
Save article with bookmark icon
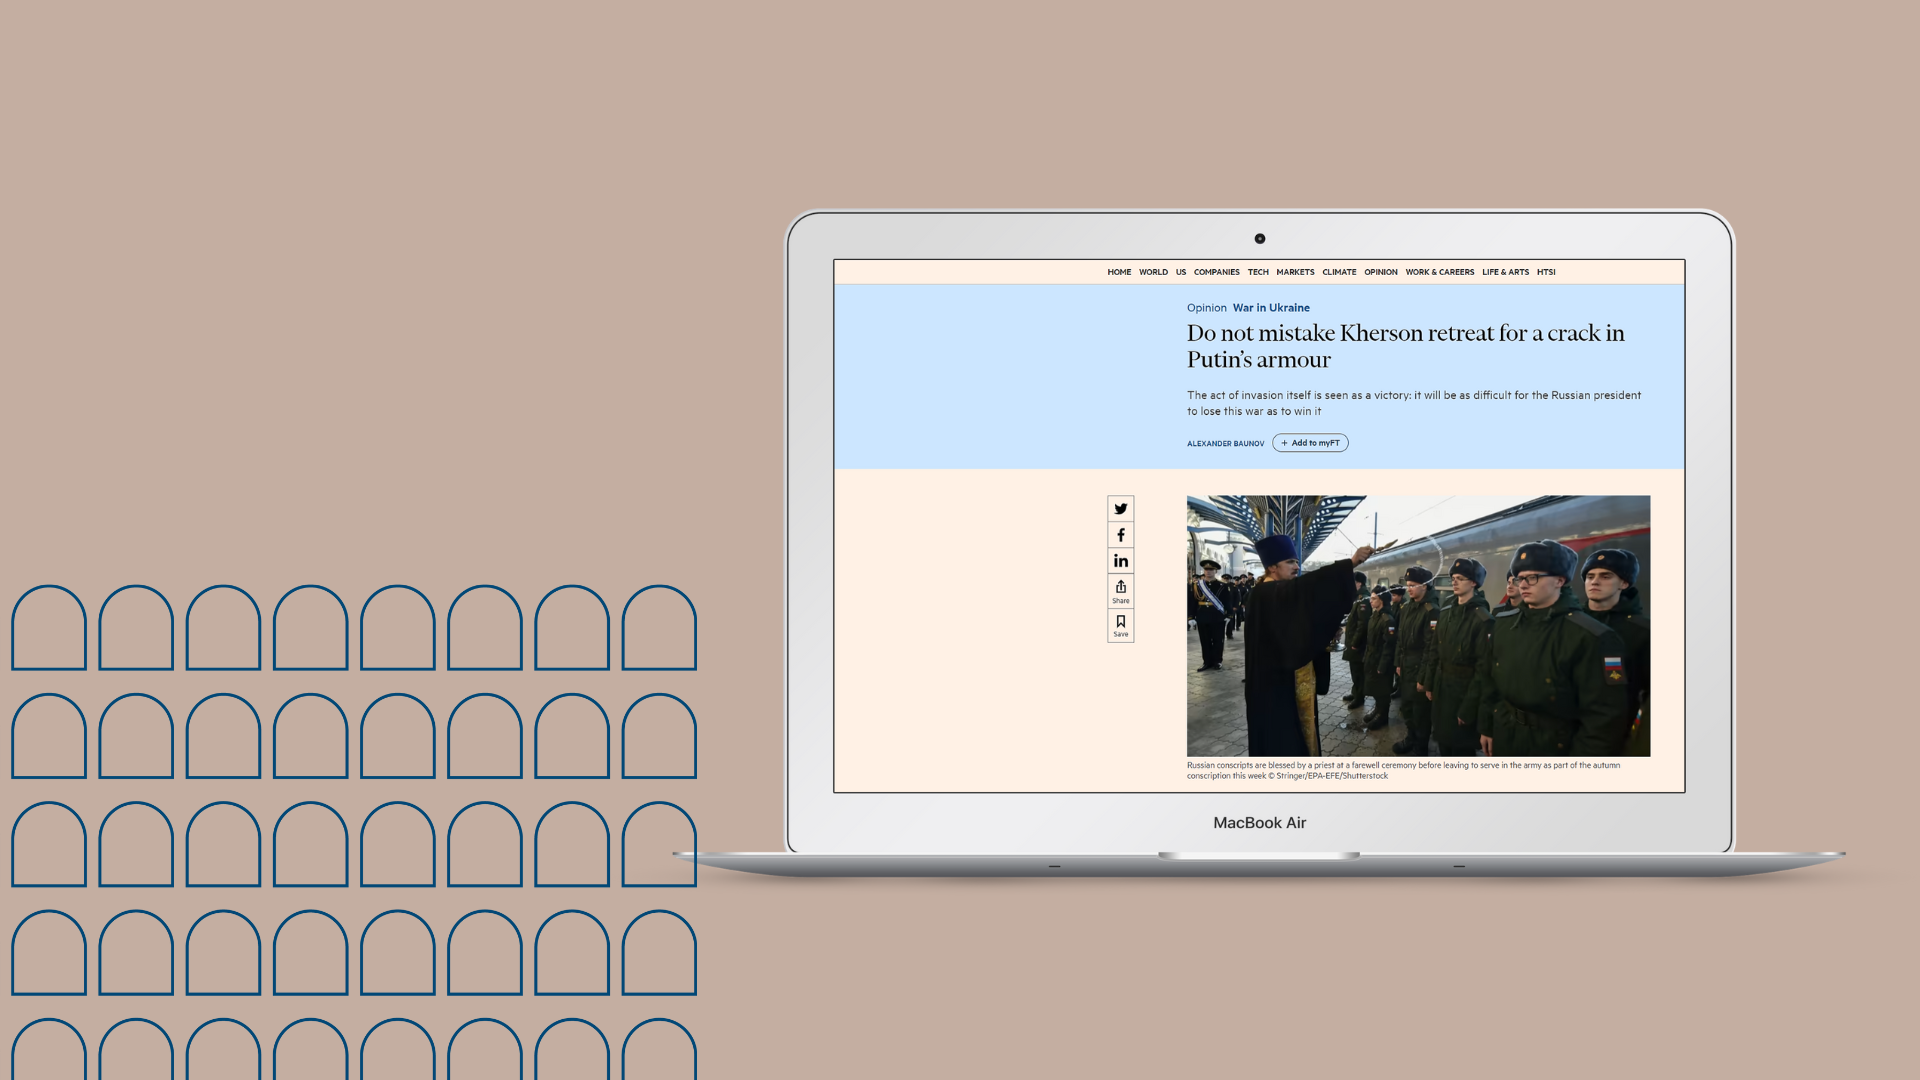(x=1120, y=625)
